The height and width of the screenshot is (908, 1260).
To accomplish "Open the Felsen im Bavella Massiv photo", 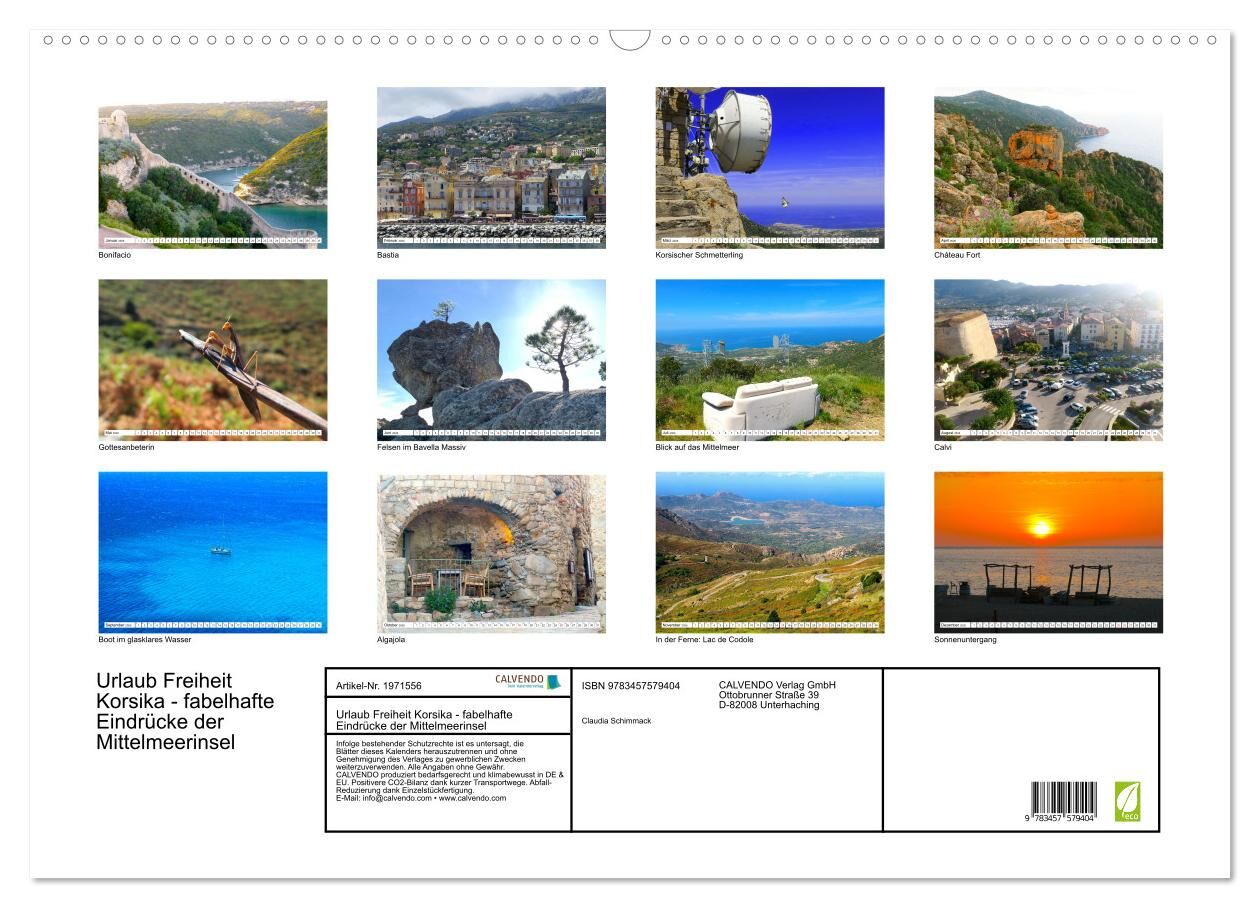I will tap(491, 360).
